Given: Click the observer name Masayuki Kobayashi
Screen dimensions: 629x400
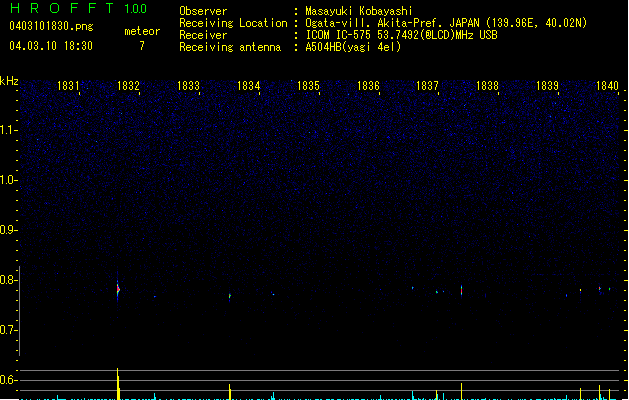Looking at the screenshot, I should click(x=359, y=11).
